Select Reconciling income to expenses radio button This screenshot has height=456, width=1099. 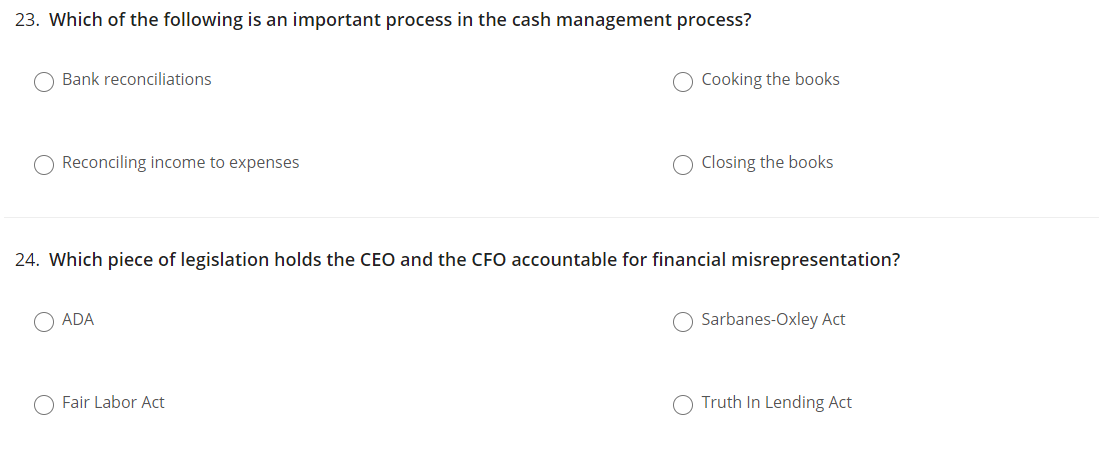(x=44, y=165)
